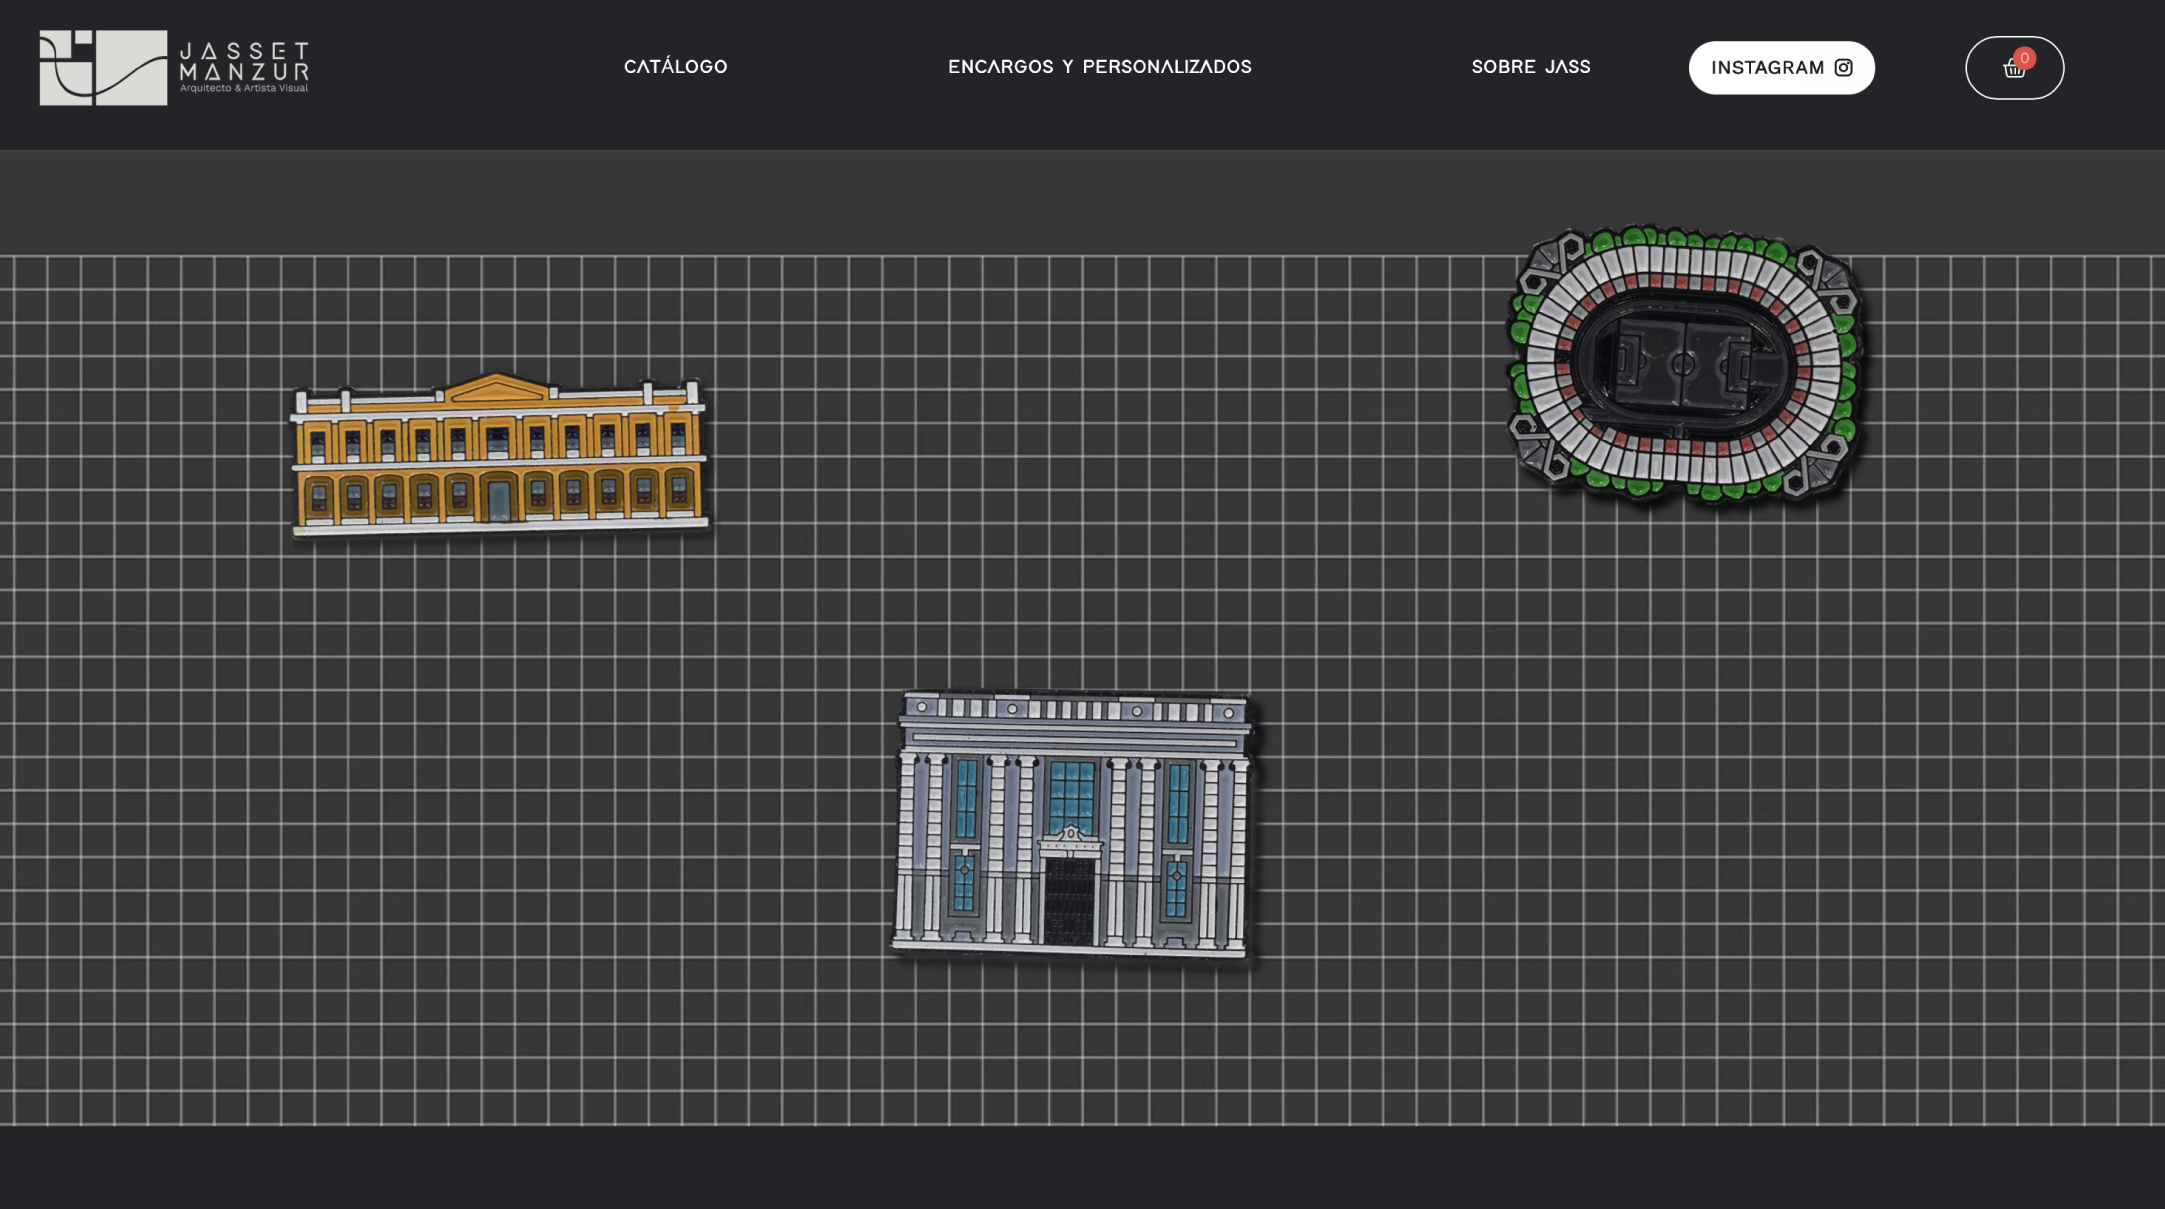This screenshot has width=2165, height=1209.
Task: Click the red cart count badge
Action: pos(2025,58)
